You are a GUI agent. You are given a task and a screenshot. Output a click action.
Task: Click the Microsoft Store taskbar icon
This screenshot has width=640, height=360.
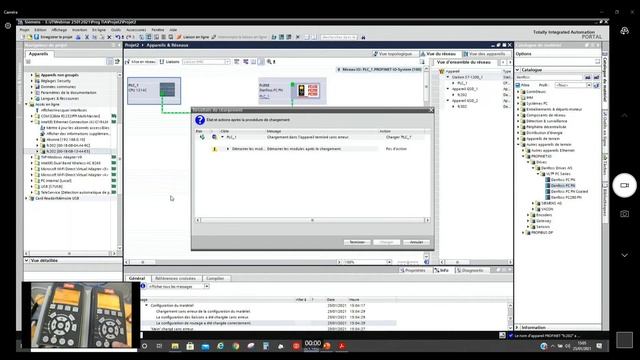190,346
